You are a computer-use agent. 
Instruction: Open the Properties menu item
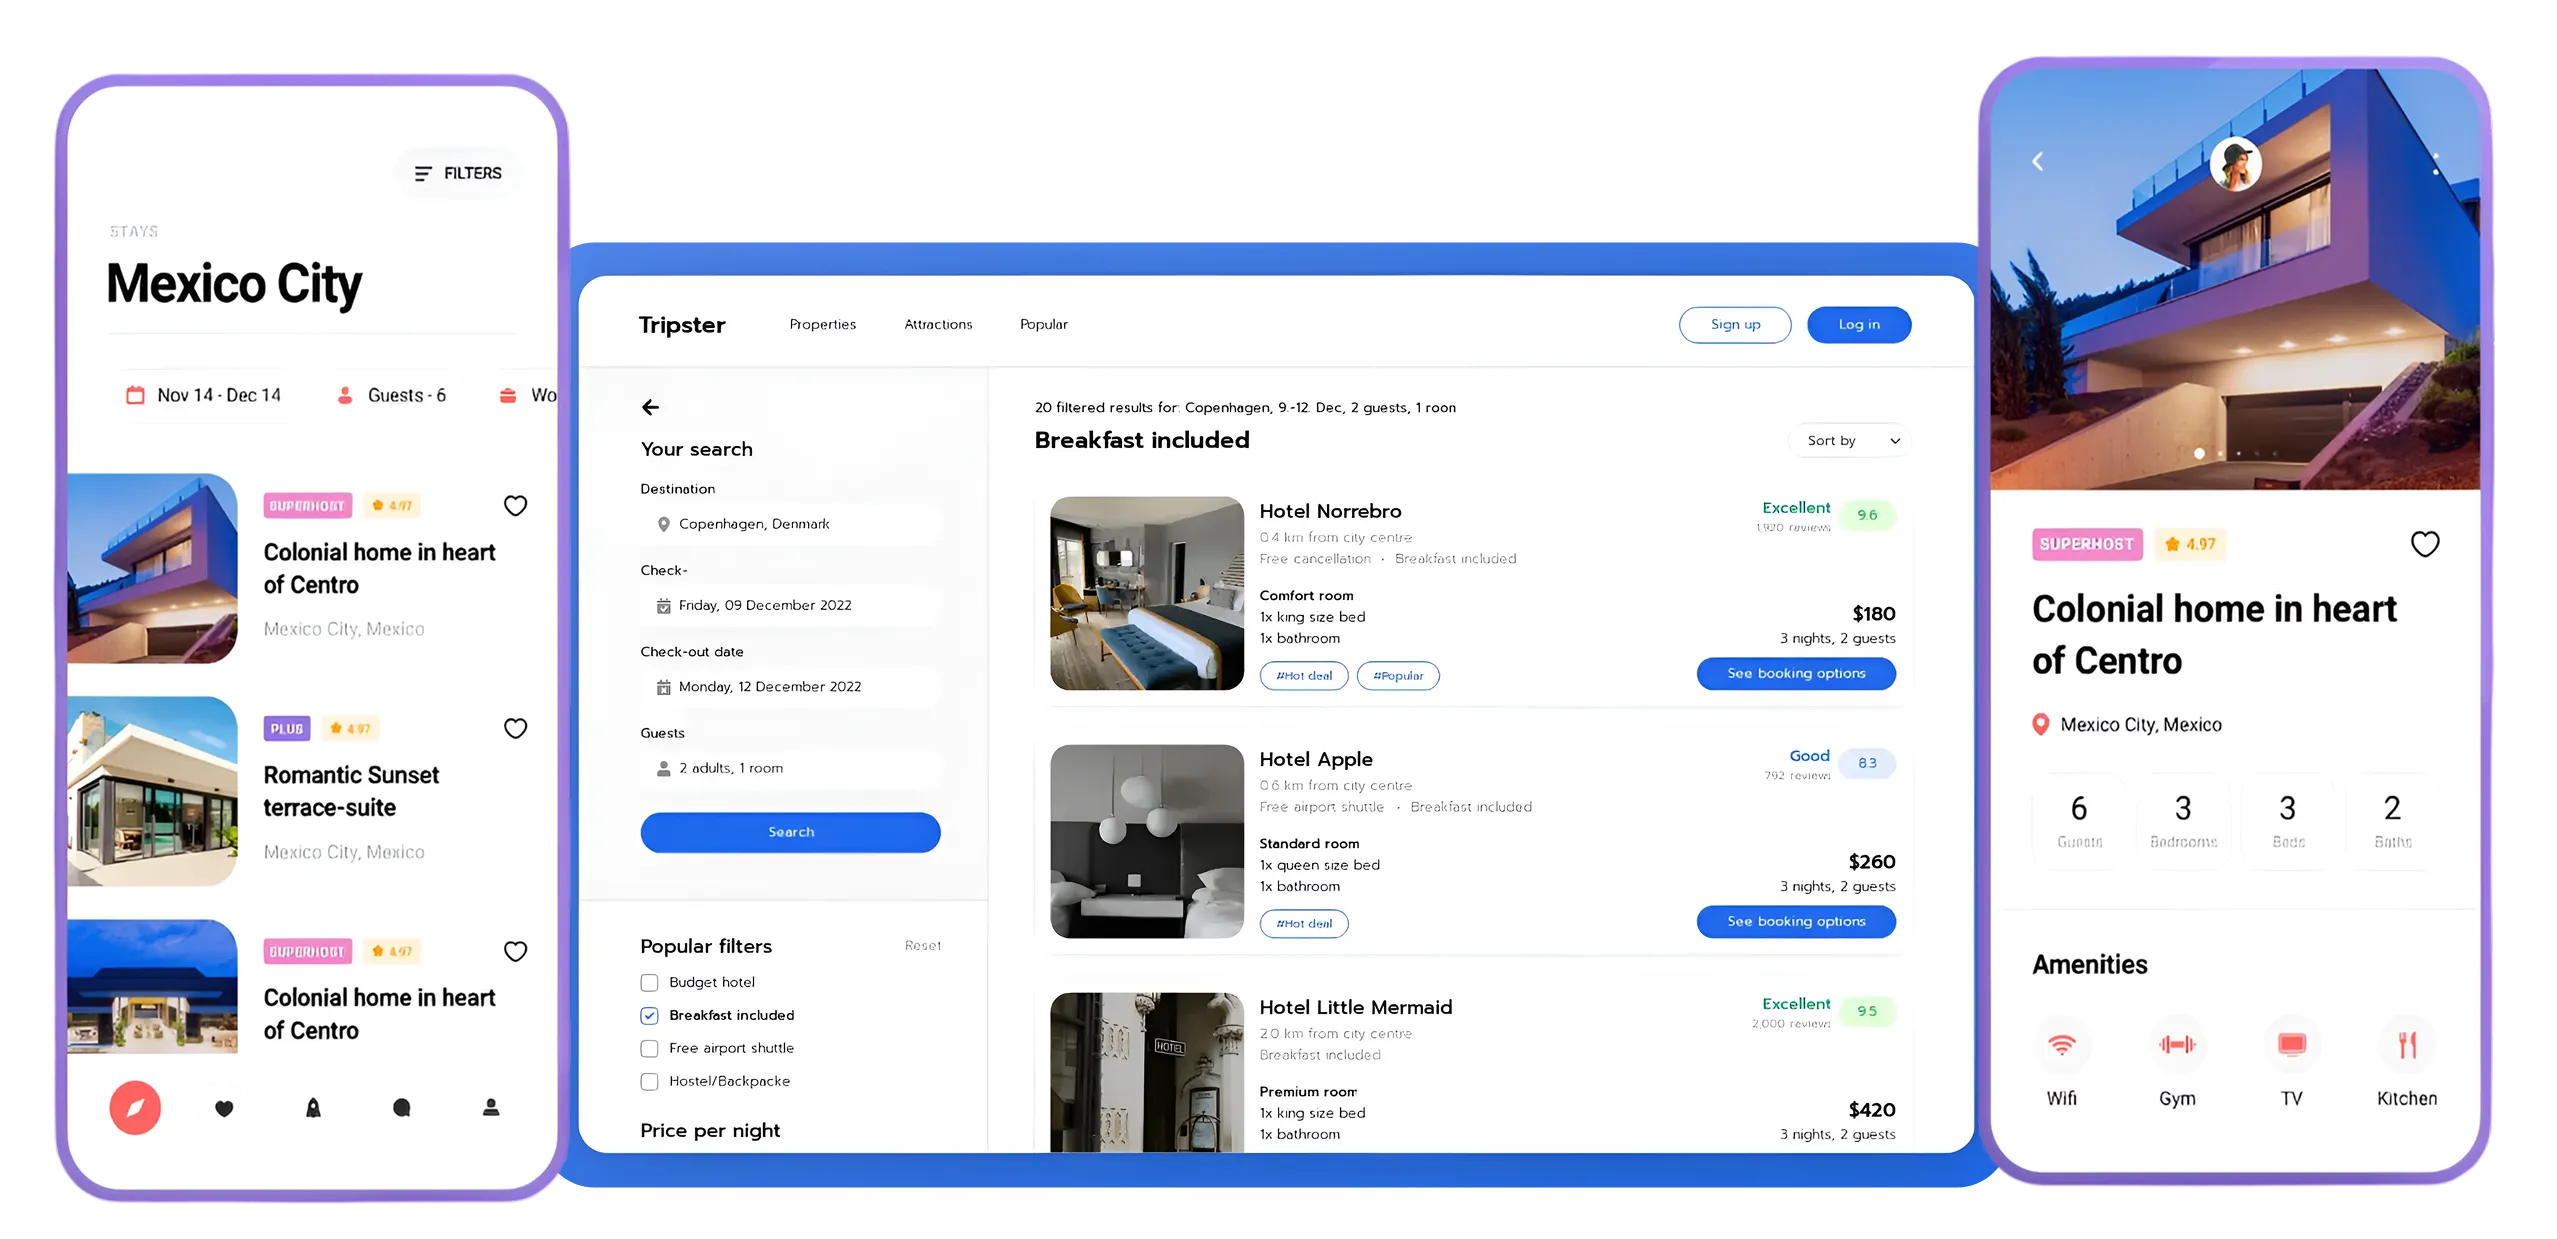[x=822, y=325]
